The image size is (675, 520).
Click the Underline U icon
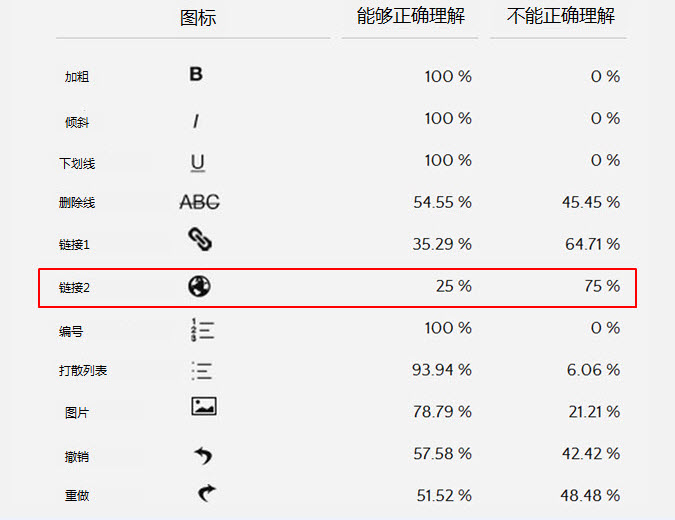(x=198, y=162)
